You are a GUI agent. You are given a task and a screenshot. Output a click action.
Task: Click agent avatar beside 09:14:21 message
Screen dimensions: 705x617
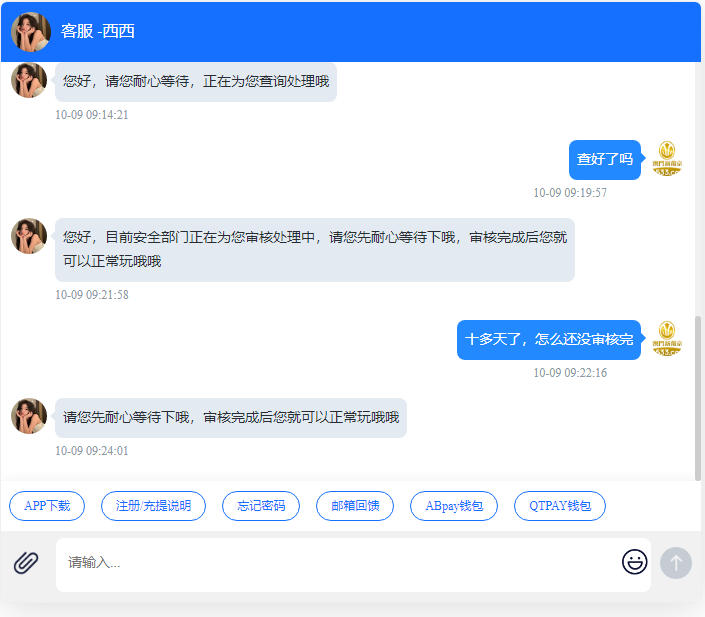(29, 80)
